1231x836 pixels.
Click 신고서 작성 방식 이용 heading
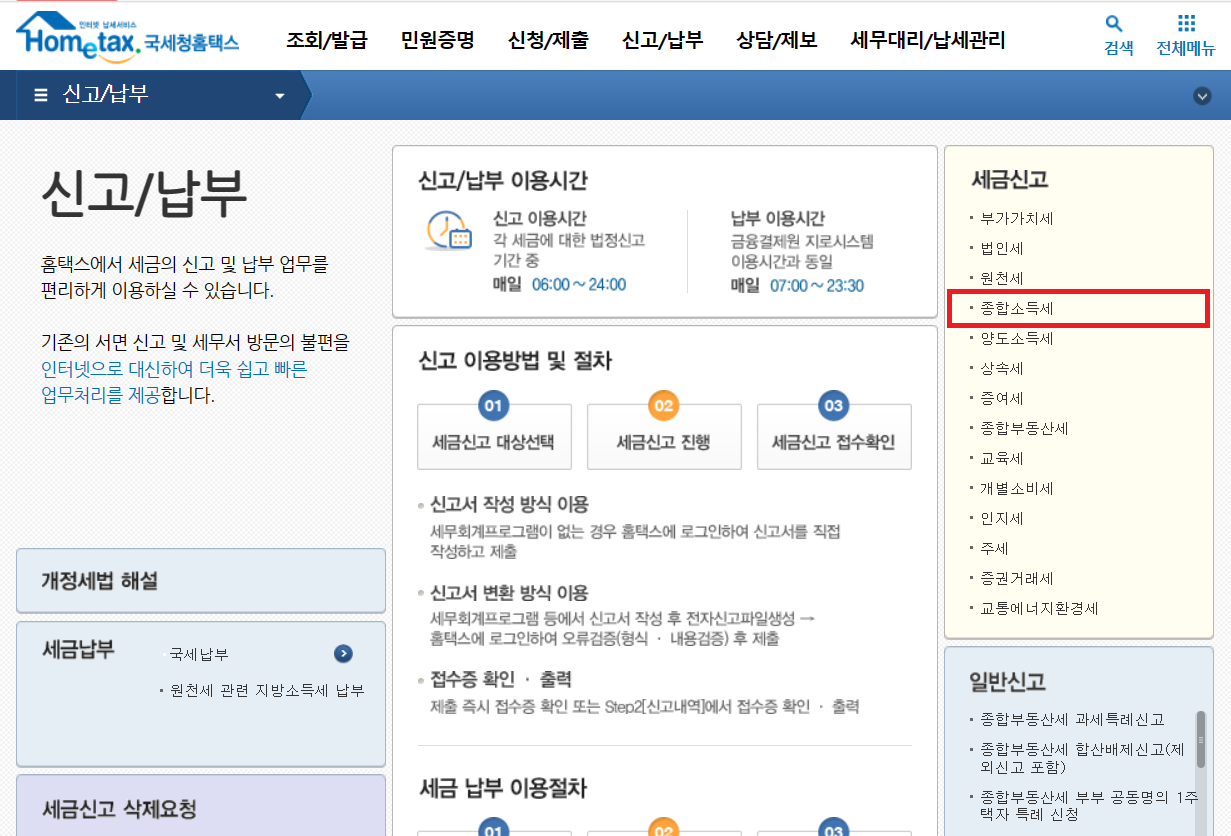coord(509,504)
